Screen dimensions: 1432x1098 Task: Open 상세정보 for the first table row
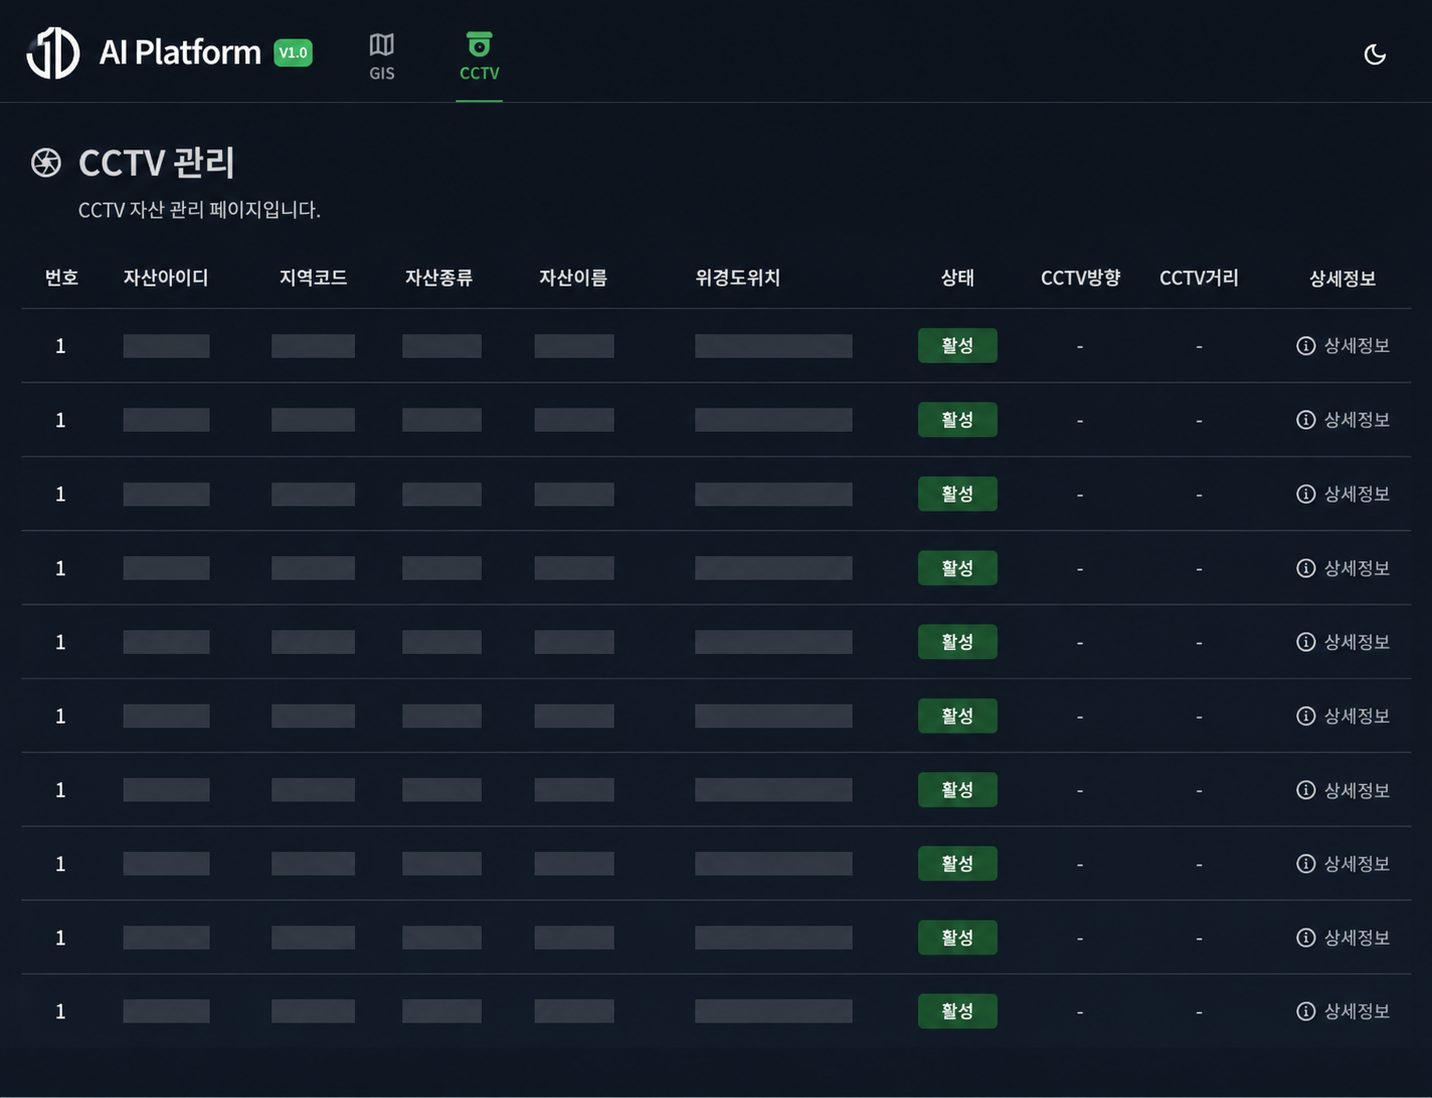1343,346
